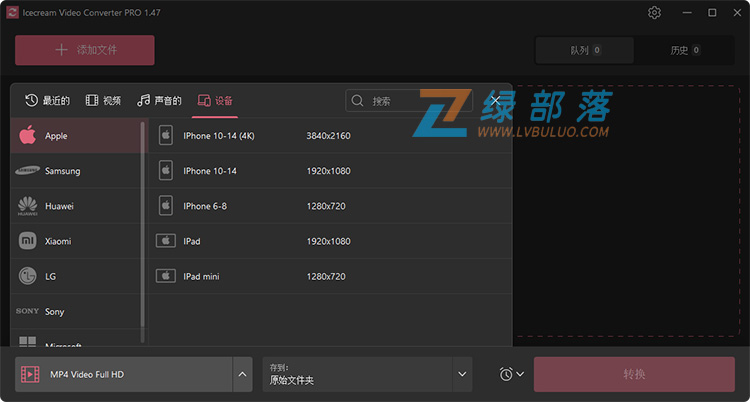Screen dimensions: 750x402
Task: Click the Samsung logo icon
Action: 27,171
